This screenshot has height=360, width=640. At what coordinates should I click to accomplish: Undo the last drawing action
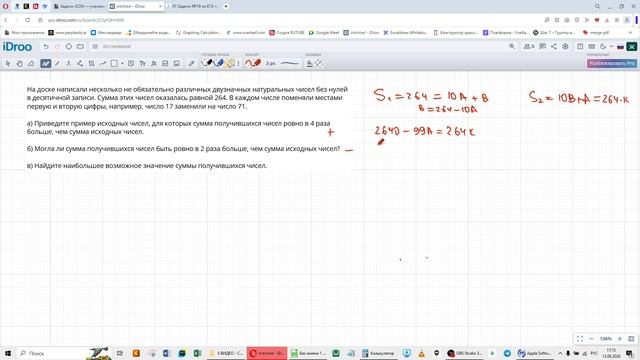click(46, 47)
